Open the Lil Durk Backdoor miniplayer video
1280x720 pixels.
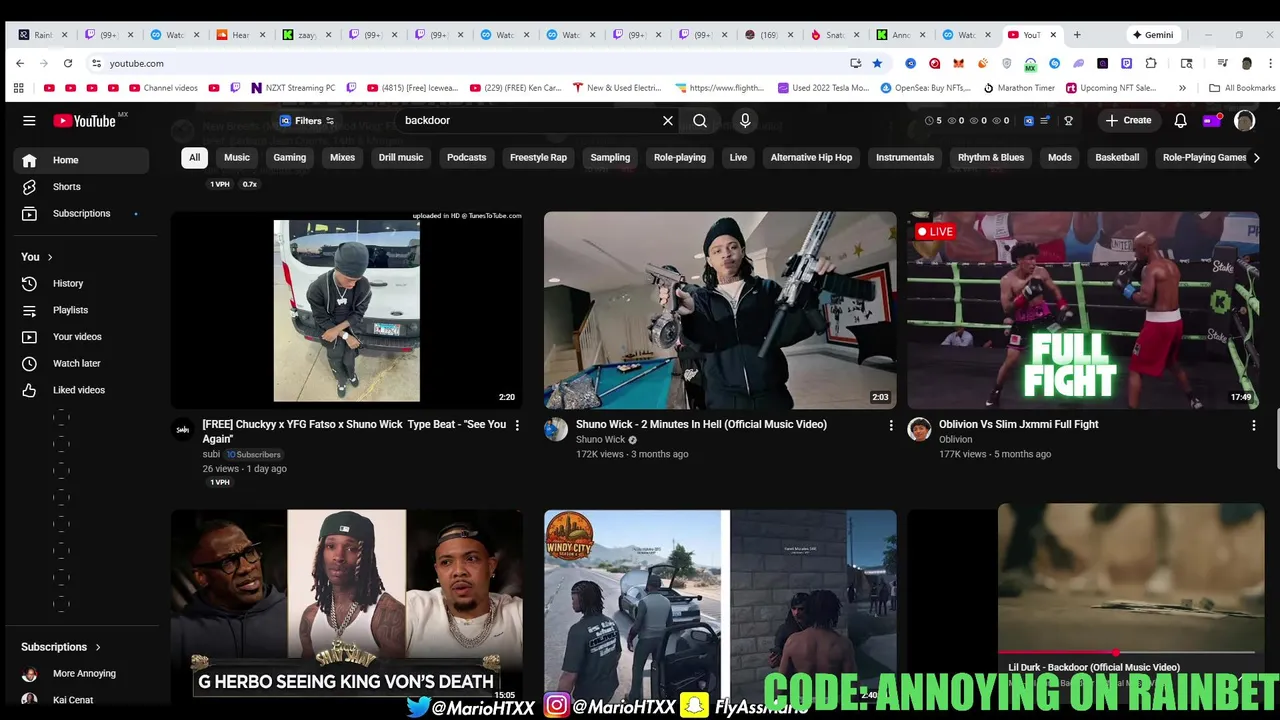coord(1131,579)
